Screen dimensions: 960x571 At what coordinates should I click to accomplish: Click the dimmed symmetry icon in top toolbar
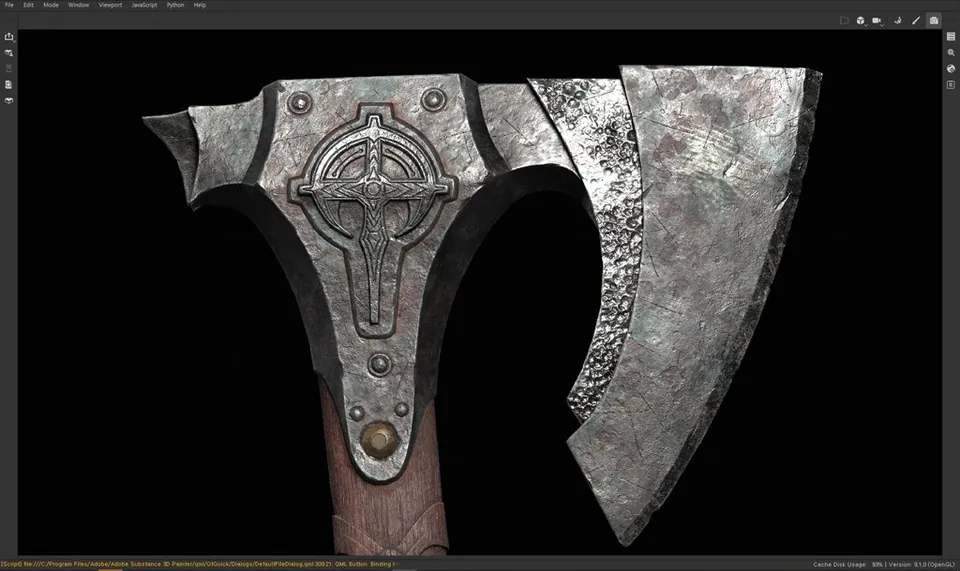pos(844,20)
